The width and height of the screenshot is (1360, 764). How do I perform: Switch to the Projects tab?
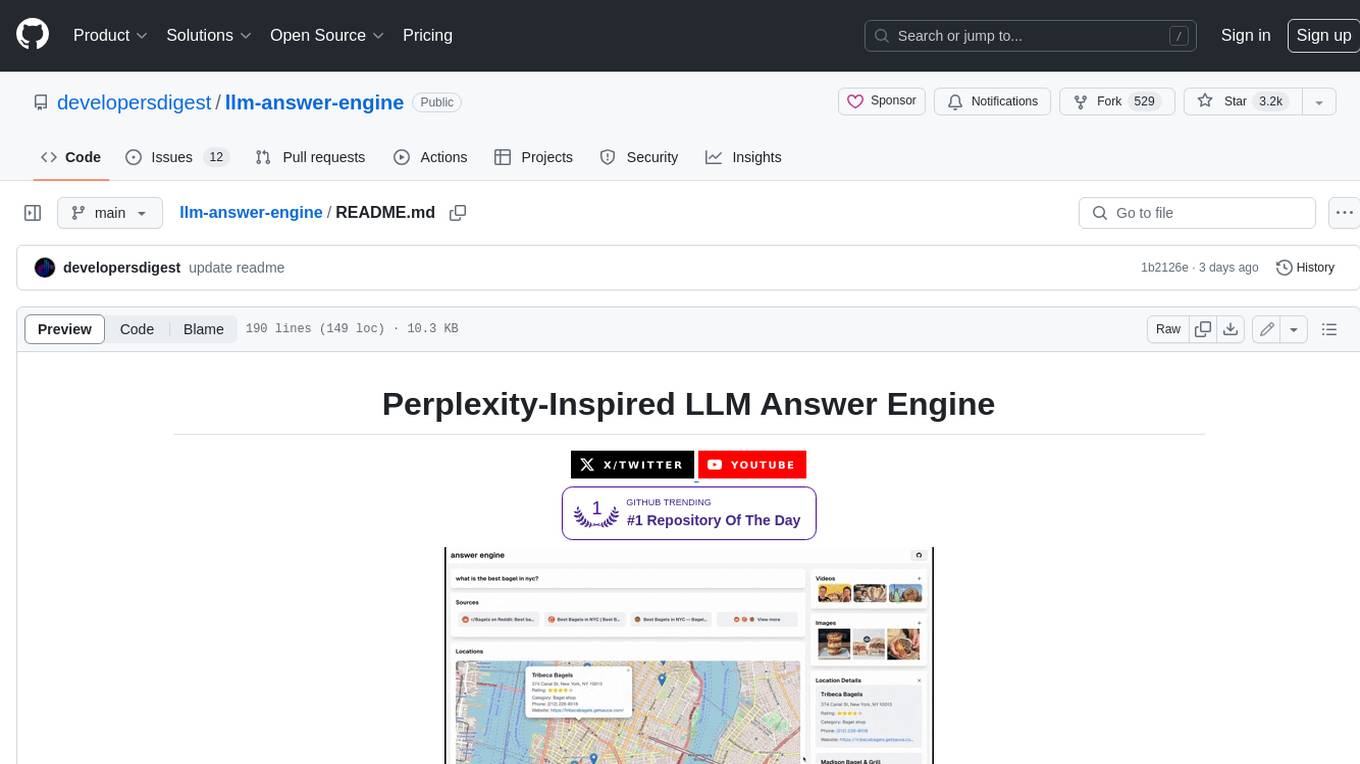(x=533, y=157)
